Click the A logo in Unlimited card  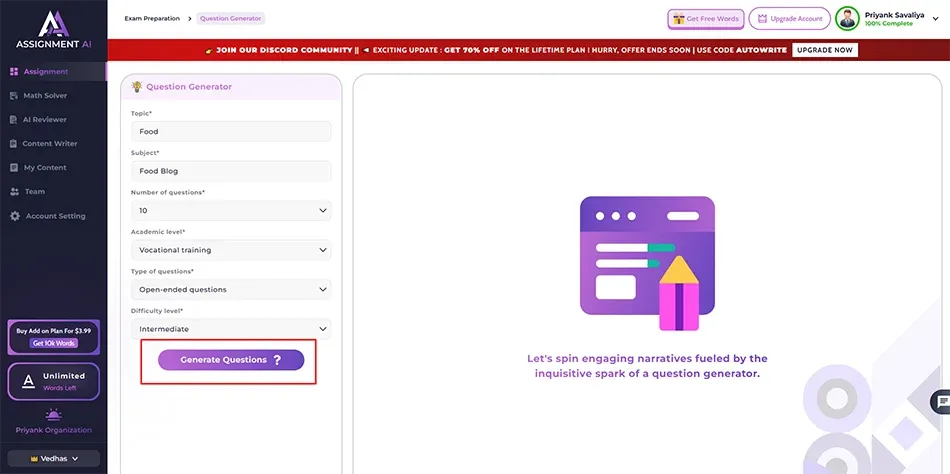[28, 381]
